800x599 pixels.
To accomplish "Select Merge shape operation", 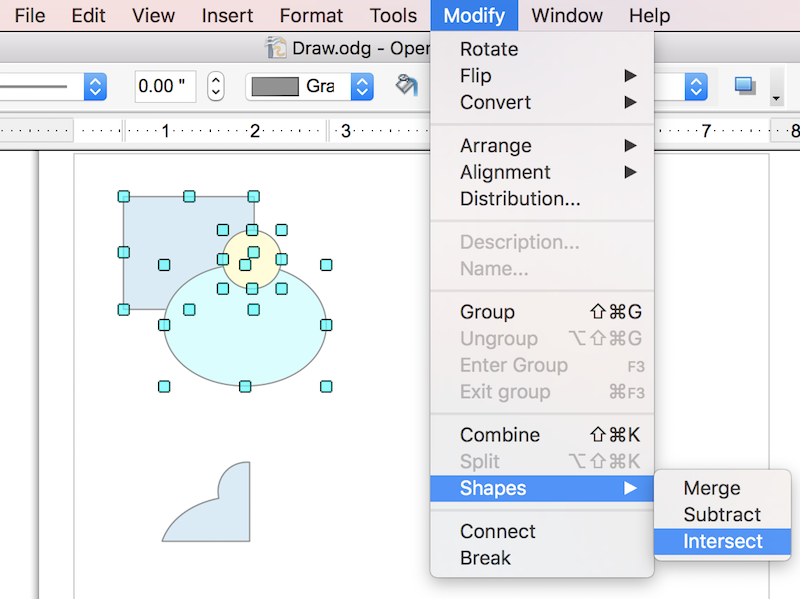I will pos(711,488).
